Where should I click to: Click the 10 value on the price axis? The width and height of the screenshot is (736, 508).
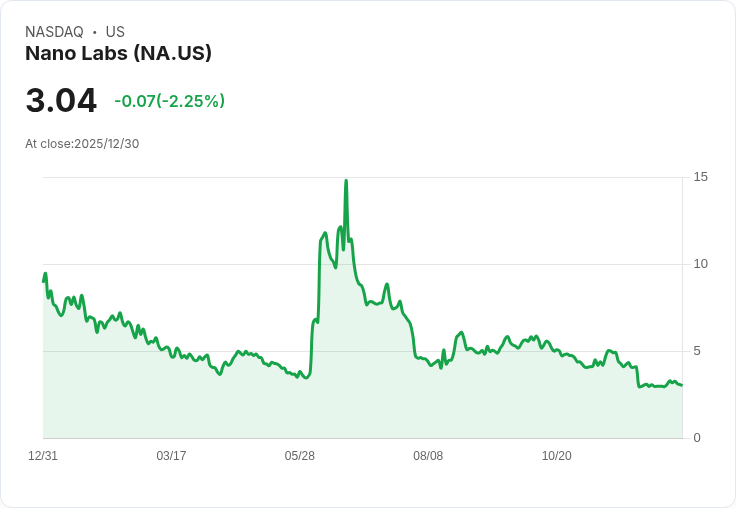coord(700,264)
